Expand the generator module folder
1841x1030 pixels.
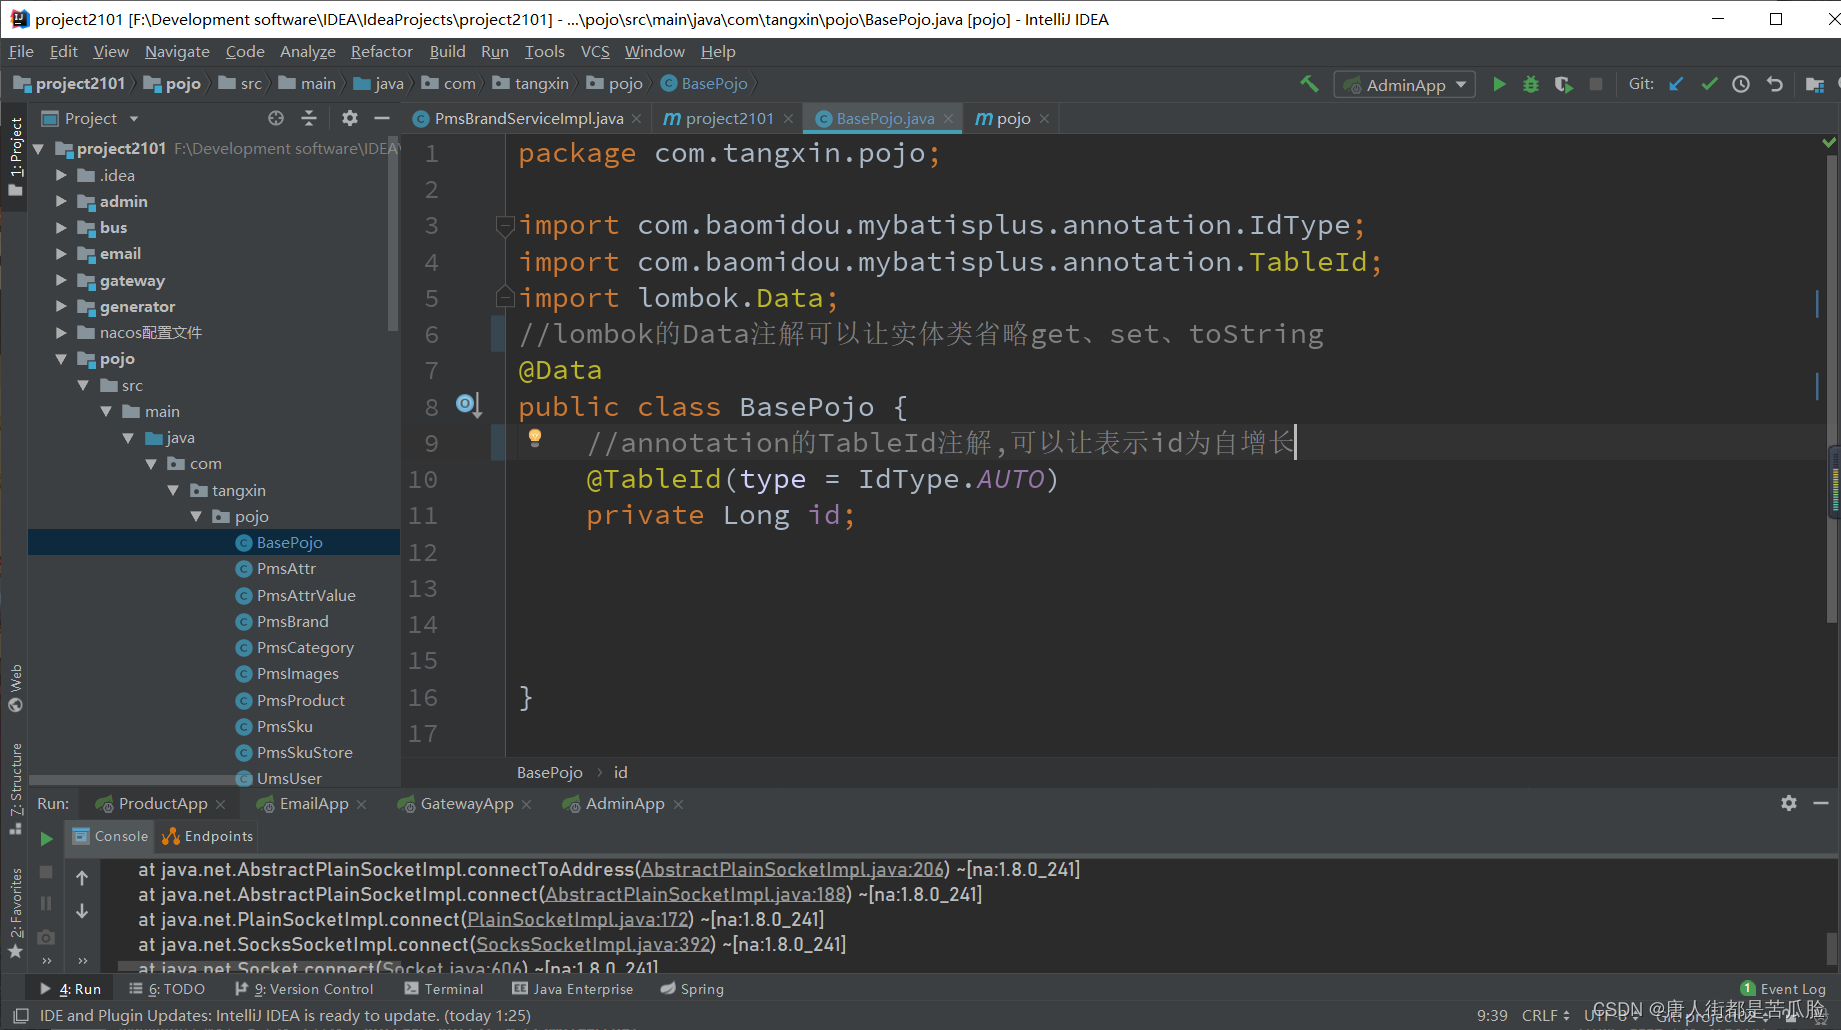[61, 306]
